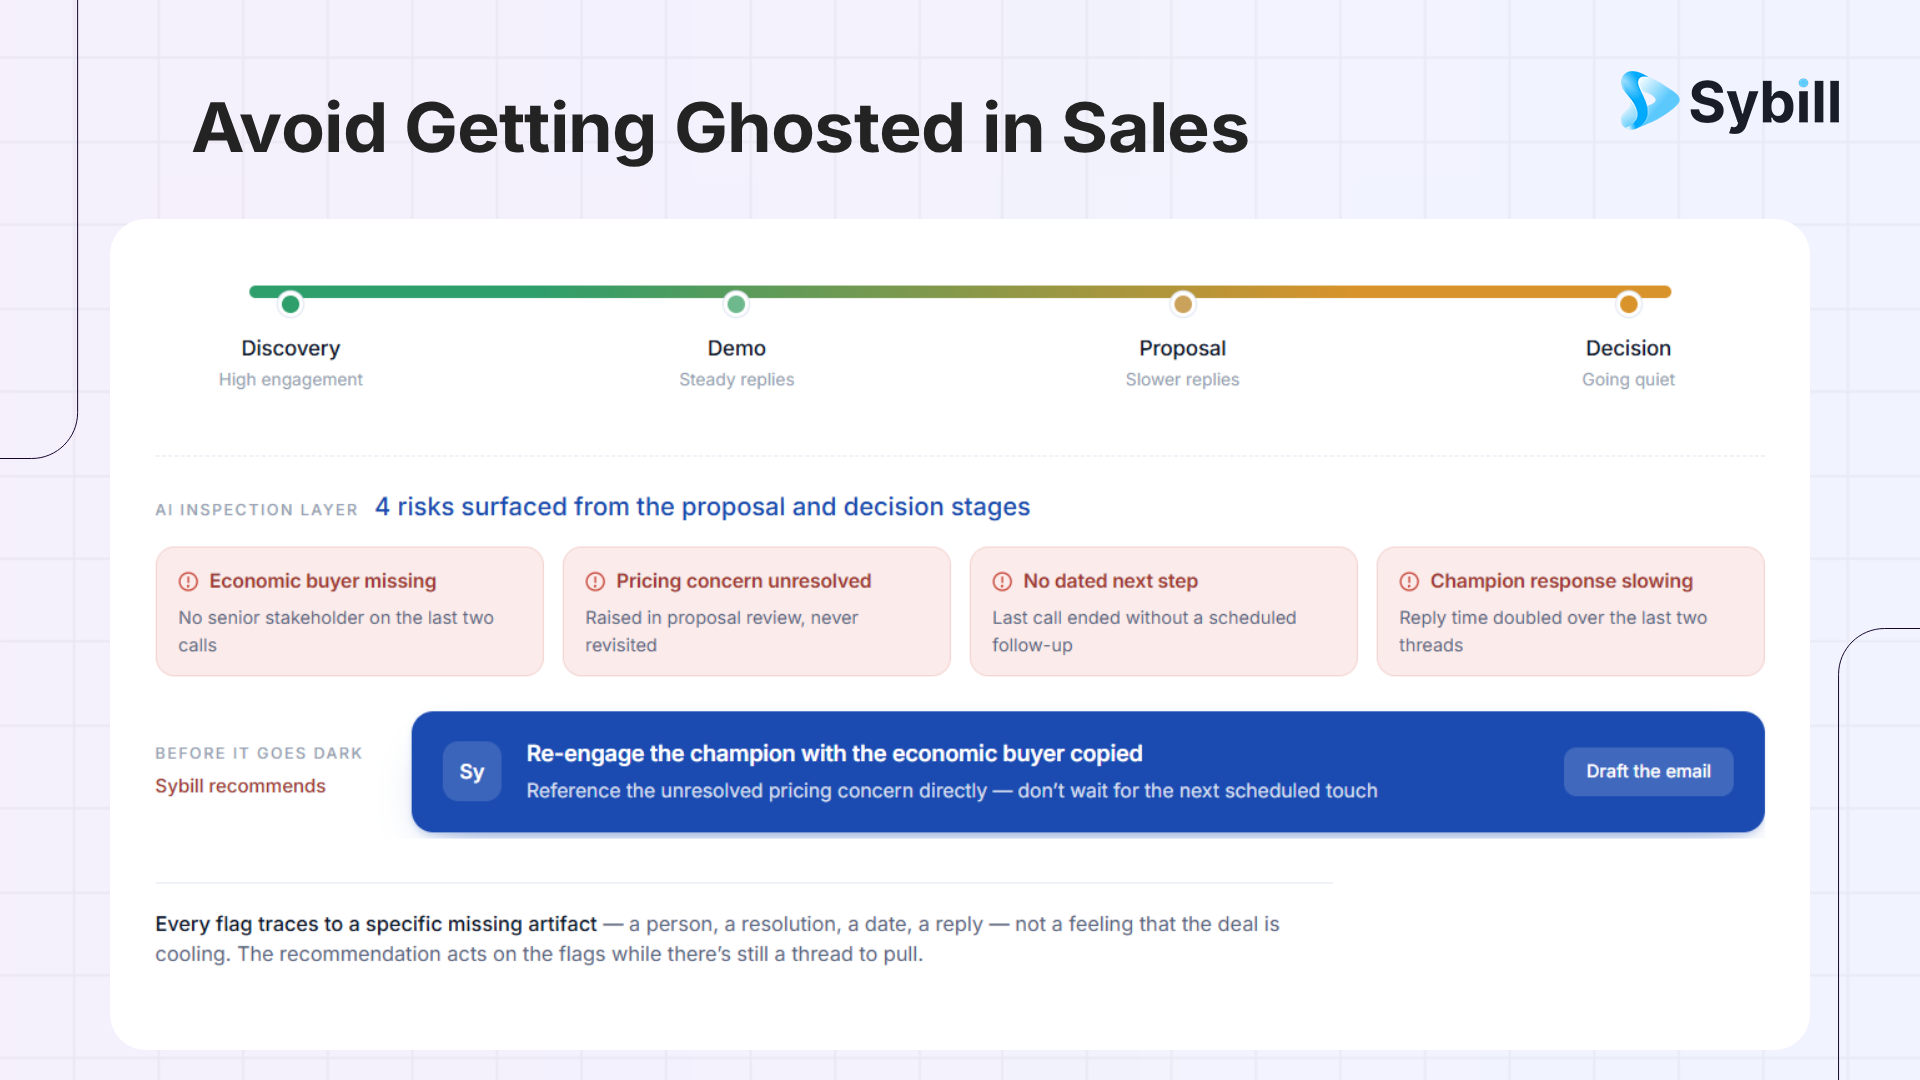Click the Decision stage label
The width and height of the screenshot is (1920, 1080).
(1628, 348)
